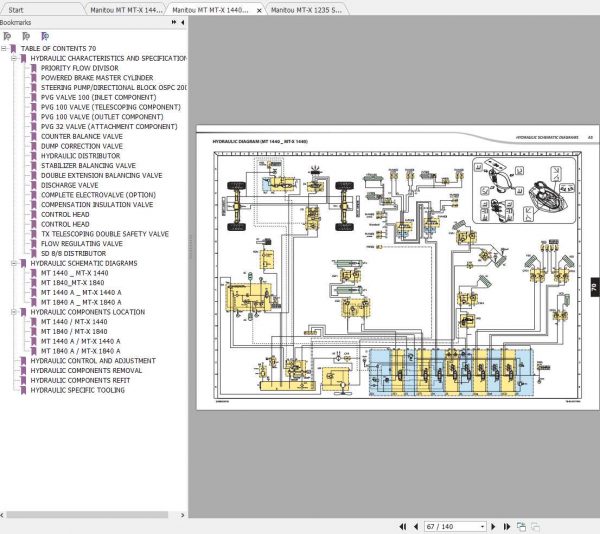Collapse HYDRAULIC CHARACTERISTICS AND SPECIFICATION node
600x534 pixels.
[13, 59]
